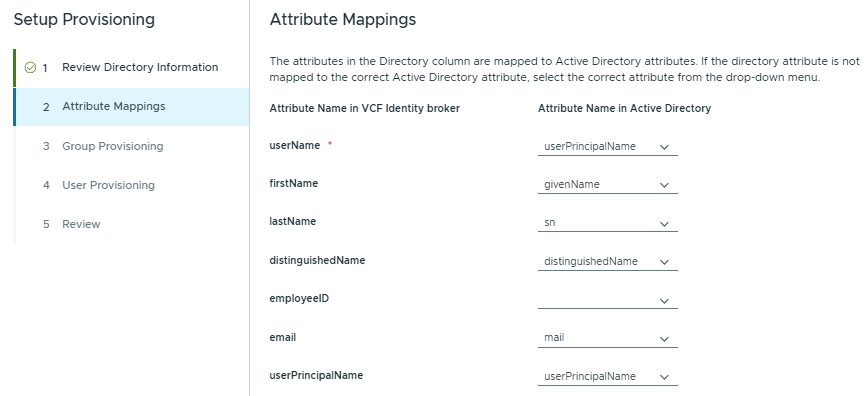Screen dimensions: 864x396
Task: Click the chevron next to distinguishedName value
Action: coord(664,263)
